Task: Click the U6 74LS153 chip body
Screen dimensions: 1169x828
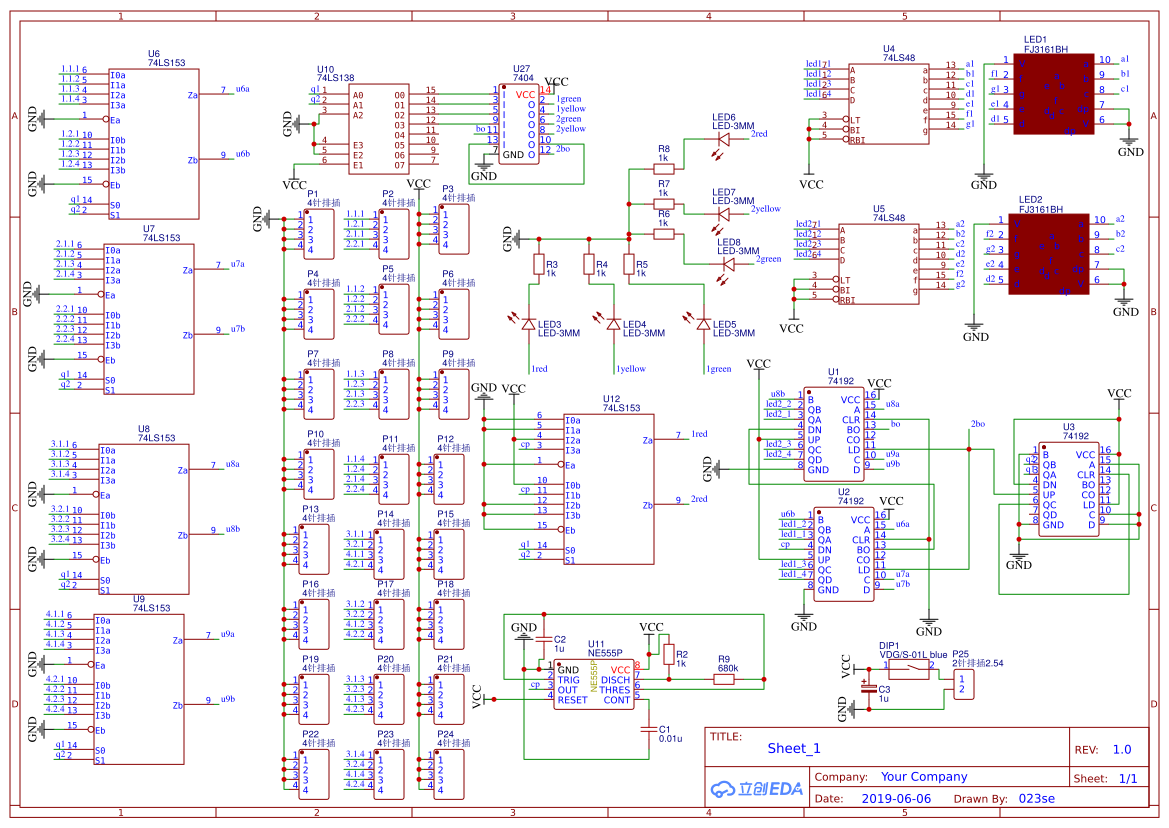Action: (154, 144)
